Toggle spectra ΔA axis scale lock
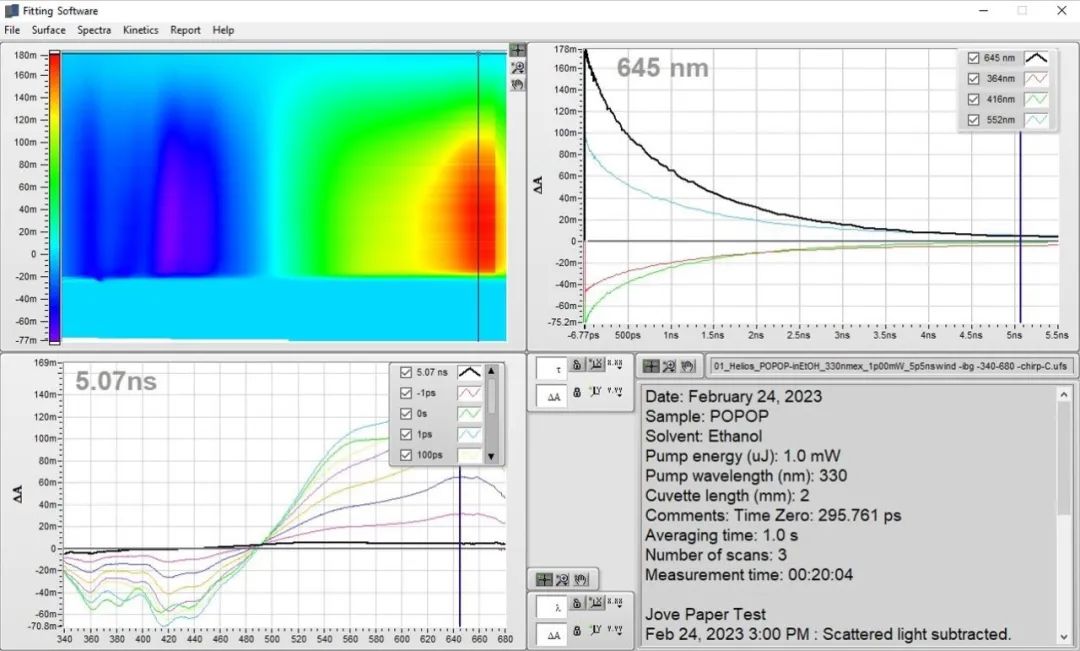This screenshot has height=651, width=1080. click(577, 631)
